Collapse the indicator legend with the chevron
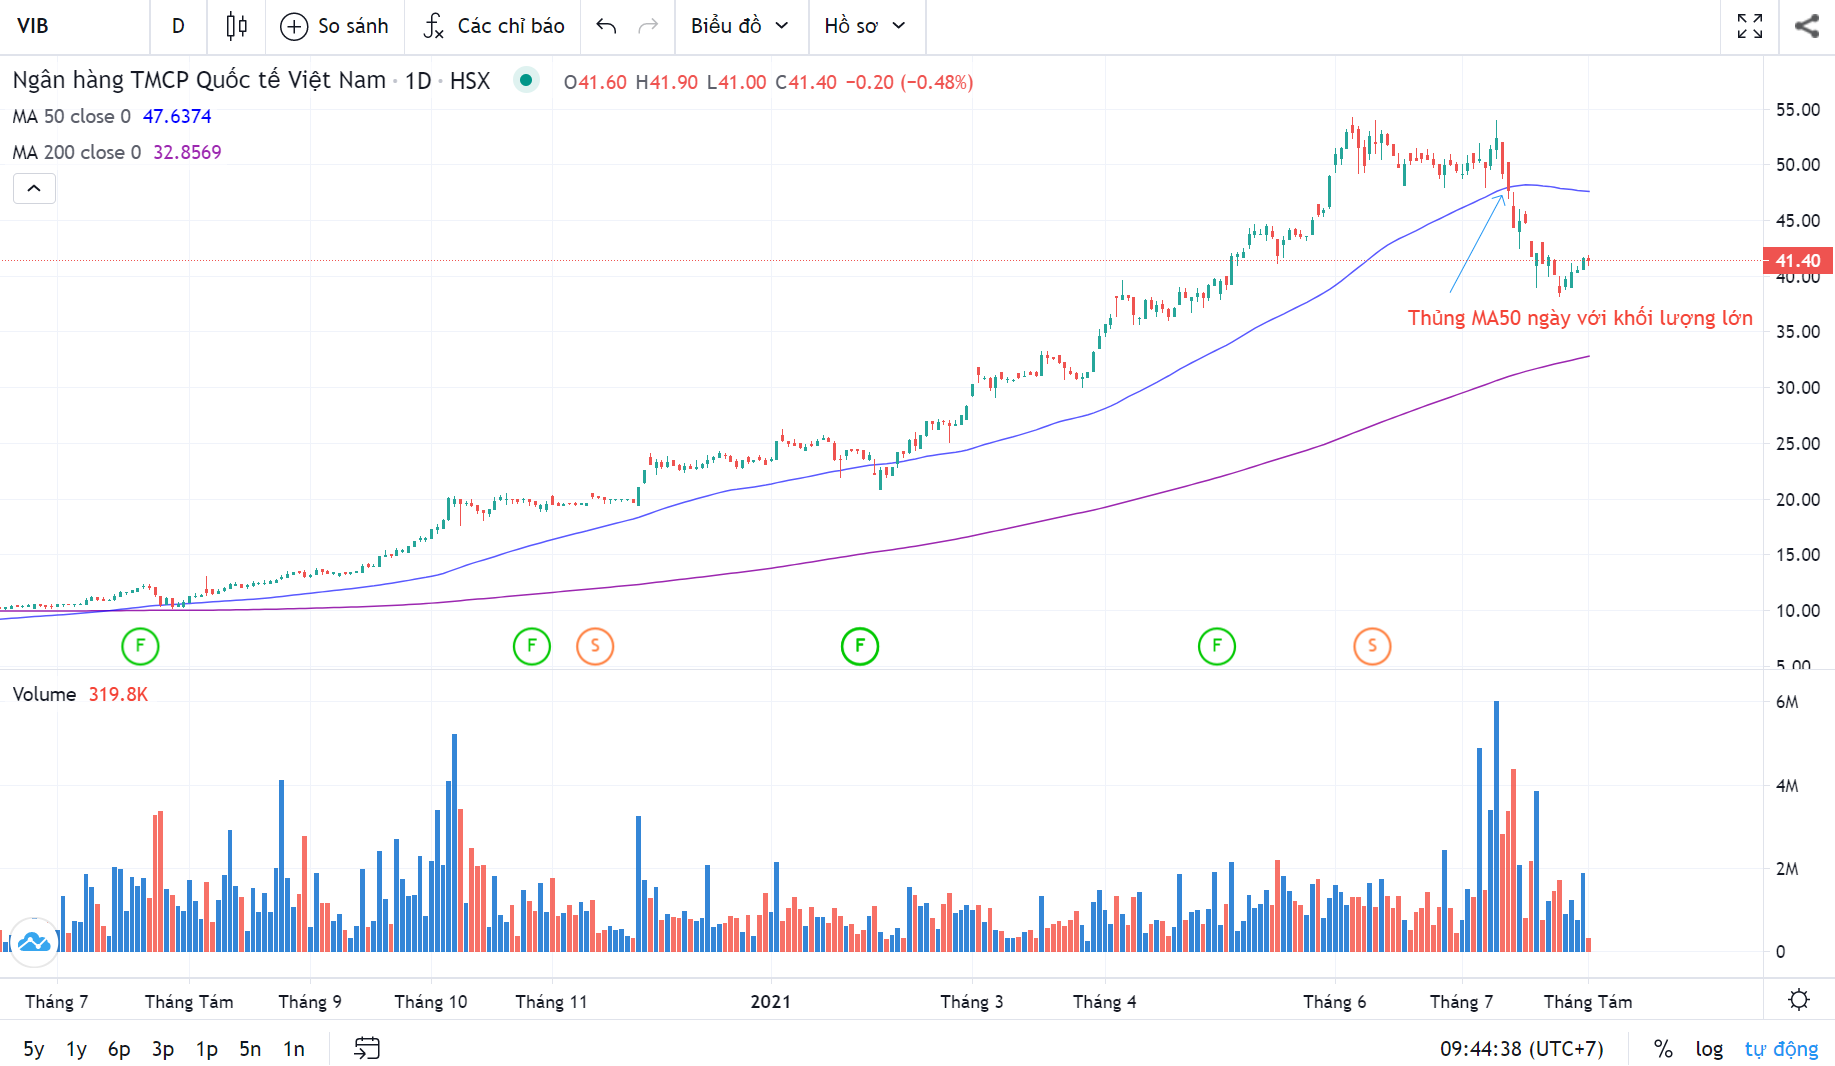 coord(34,188)
